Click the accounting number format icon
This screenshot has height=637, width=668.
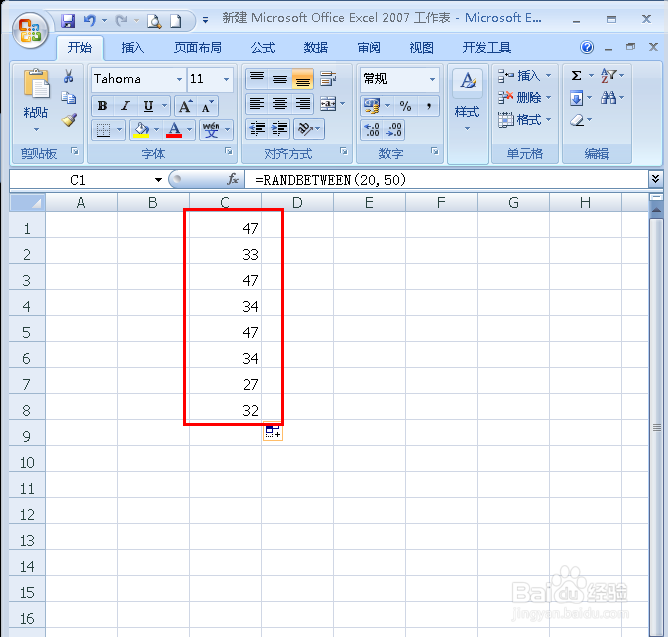(x=371, y=106)
